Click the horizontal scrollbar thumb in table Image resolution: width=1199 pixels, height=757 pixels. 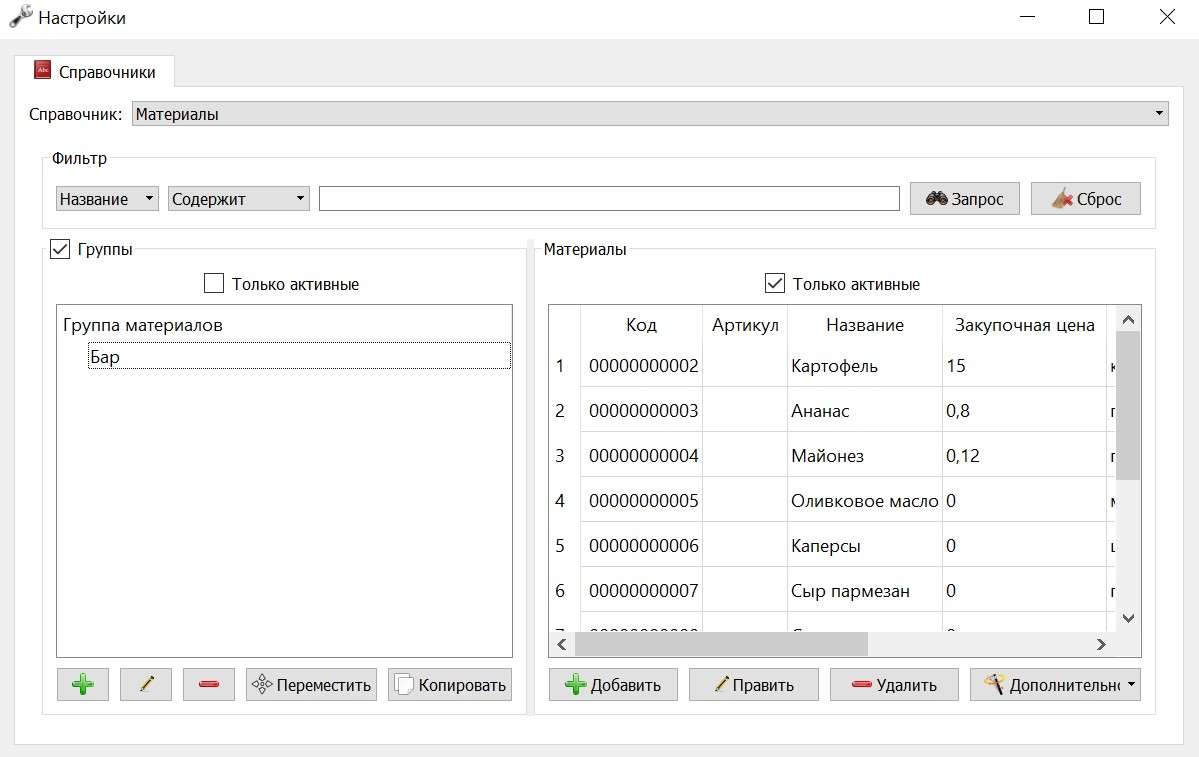pyautogui.click(x=721, y=645)
